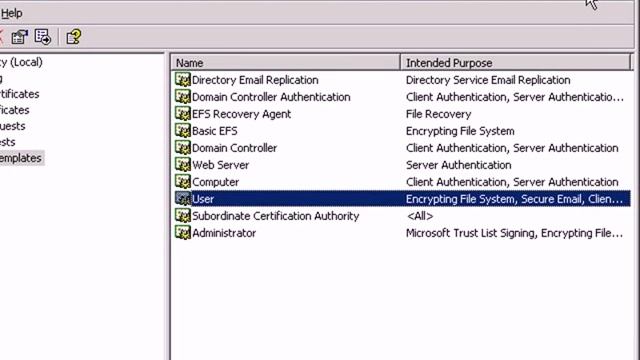Click the Properties toolbar icon
This screenshot has height=360, width=640.
pos(19,37)
